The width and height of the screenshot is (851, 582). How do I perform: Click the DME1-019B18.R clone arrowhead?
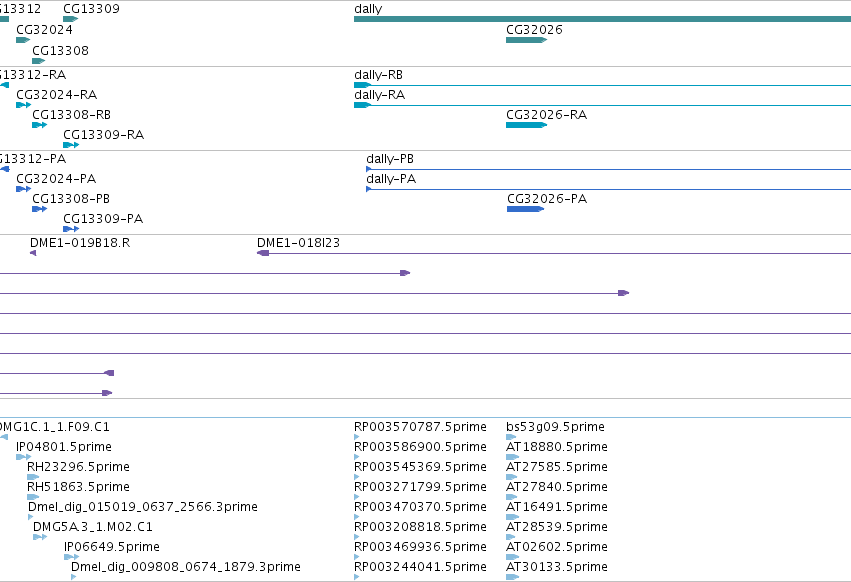coord(33,253)
